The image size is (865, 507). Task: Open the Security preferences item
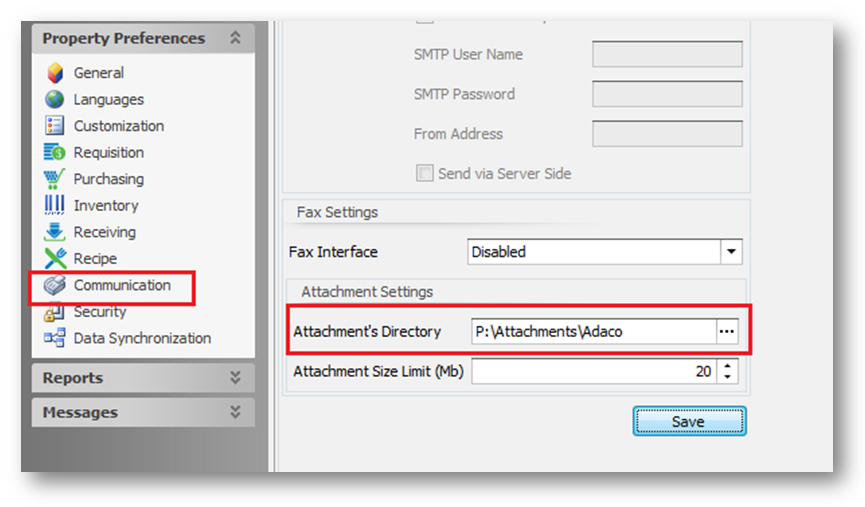(x=99, y=312)
